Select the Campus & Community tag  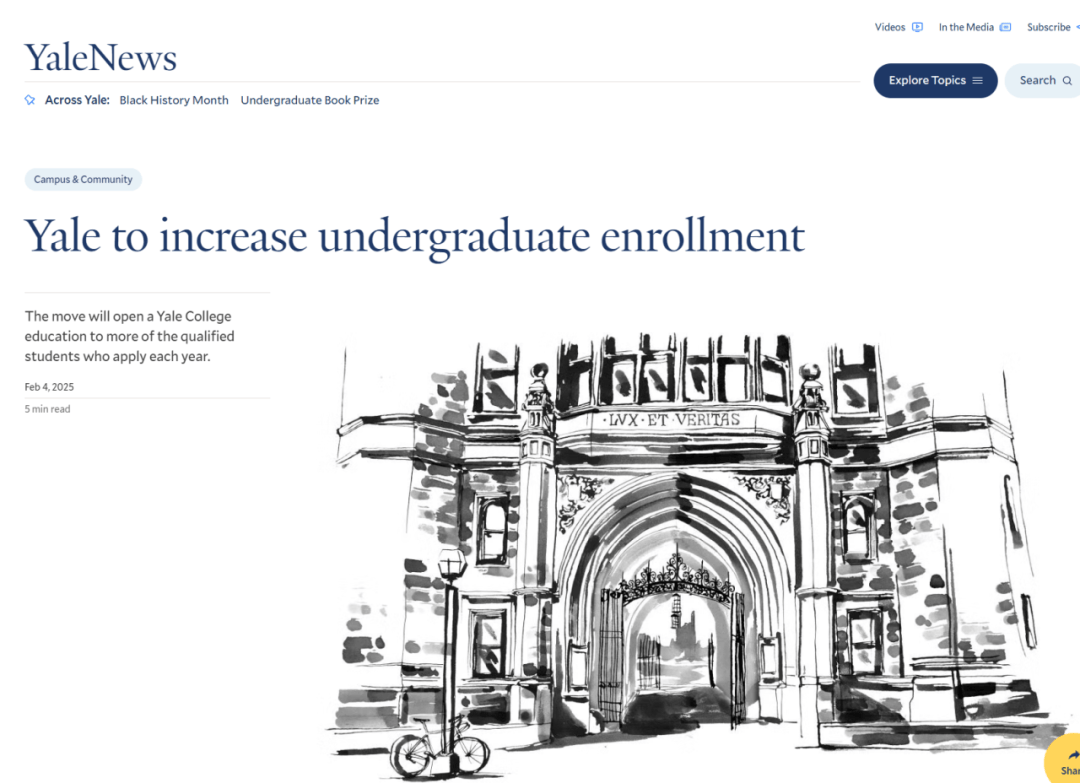click(x=83, y=179)
